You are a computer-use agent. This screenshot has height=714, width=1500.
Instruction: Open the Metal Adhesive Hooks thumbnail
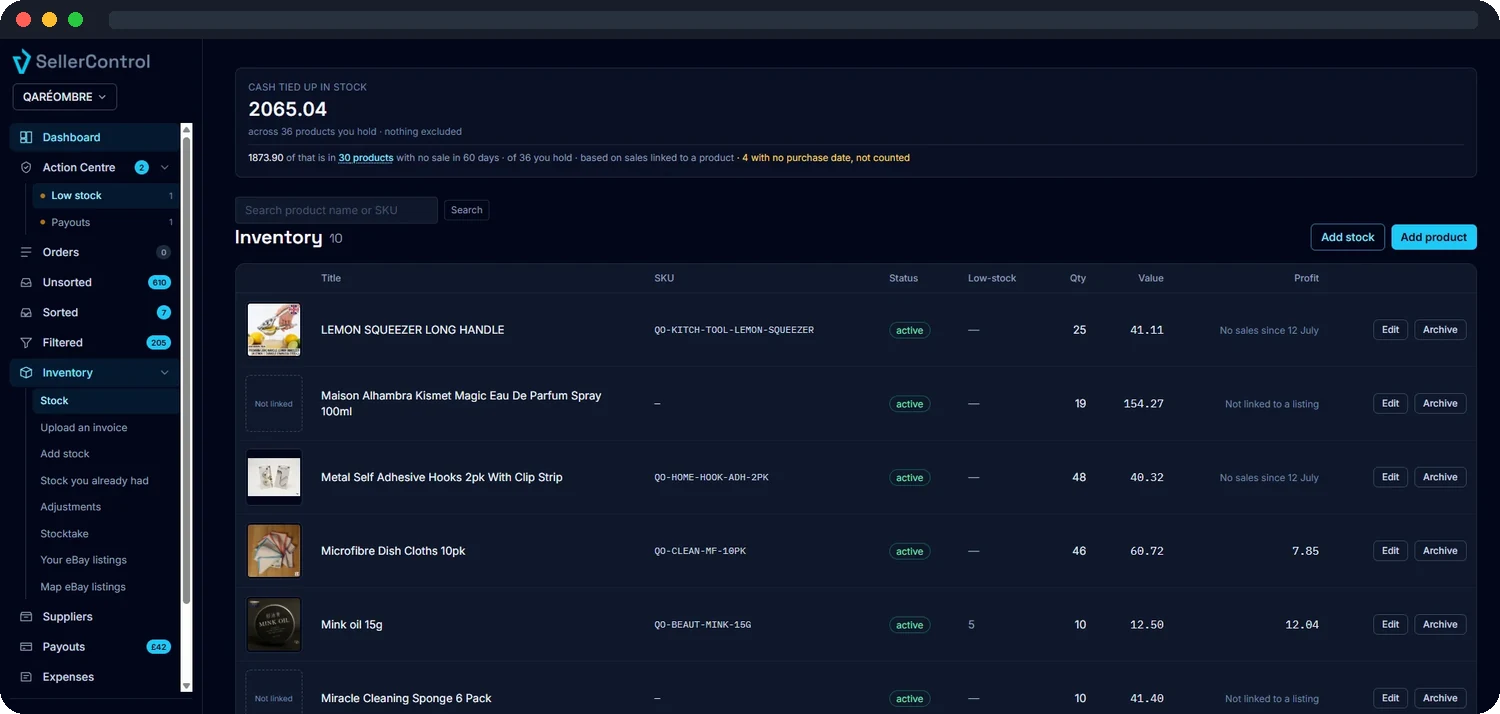[274, 477]
